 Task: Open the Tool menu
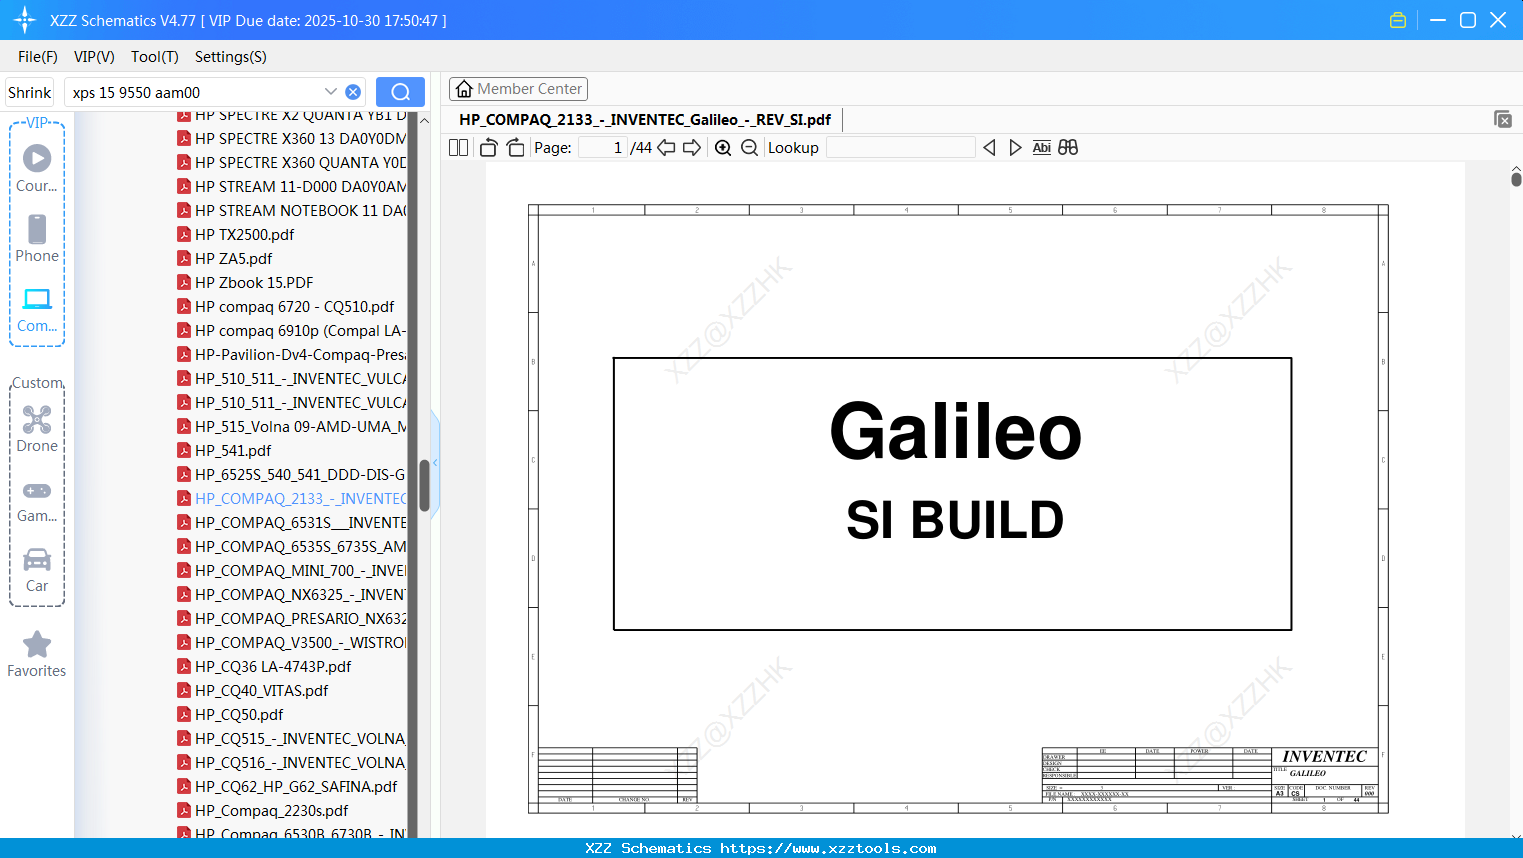154,57
